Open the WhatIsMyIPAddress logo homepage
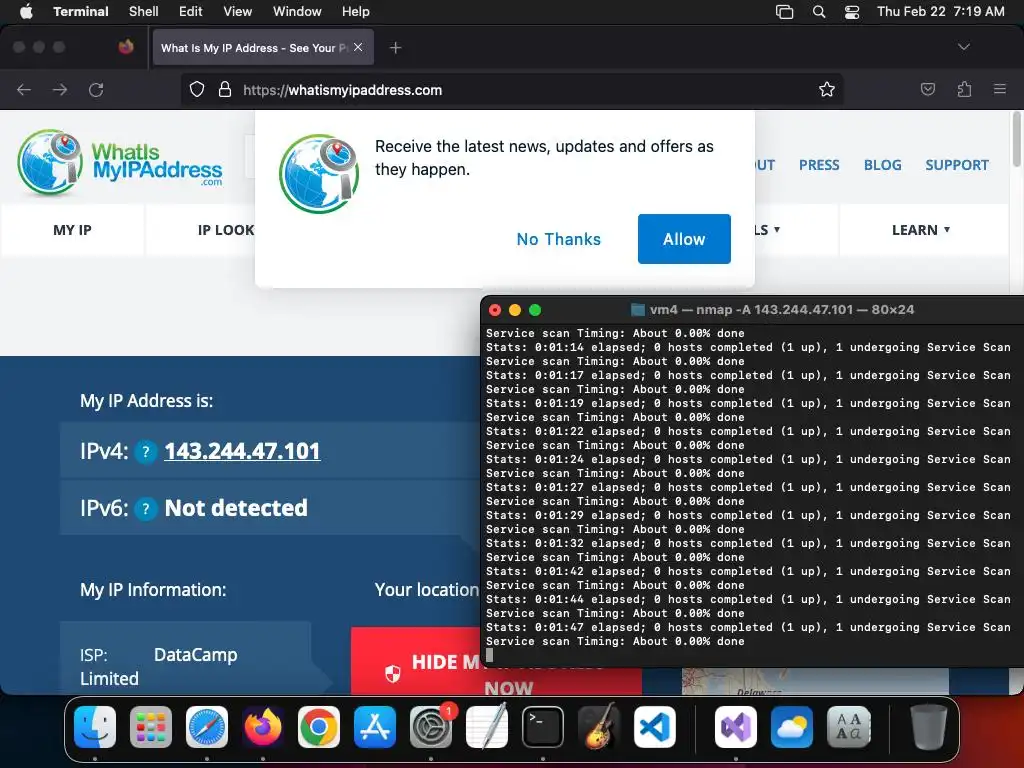1024x768 pixels. coord(120,163)
